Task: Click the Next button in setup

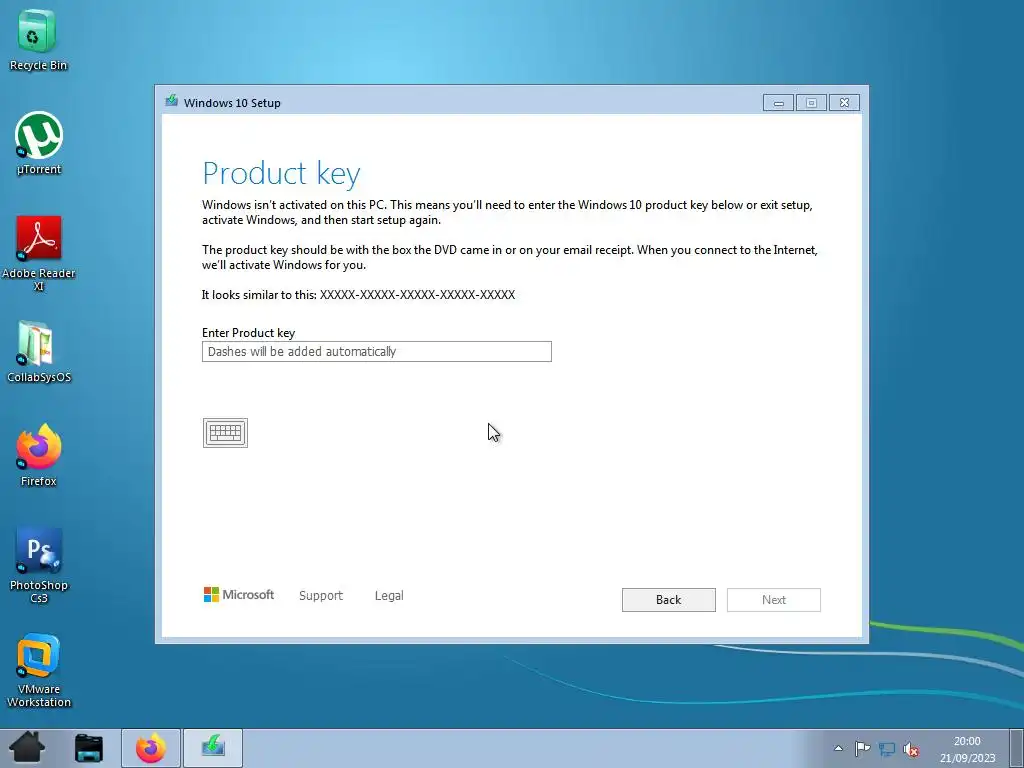Action: [774, 600]
